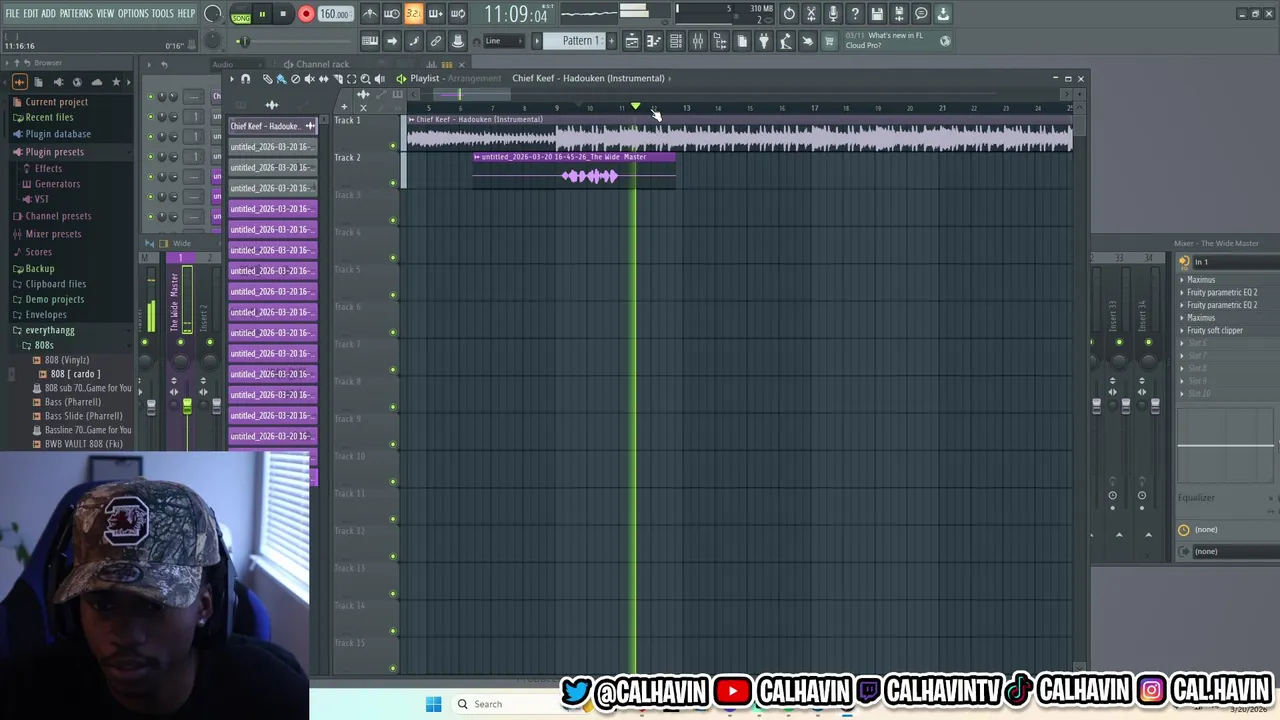
Task: Select the playlist delete tool
Action: (x=295, y=79)
